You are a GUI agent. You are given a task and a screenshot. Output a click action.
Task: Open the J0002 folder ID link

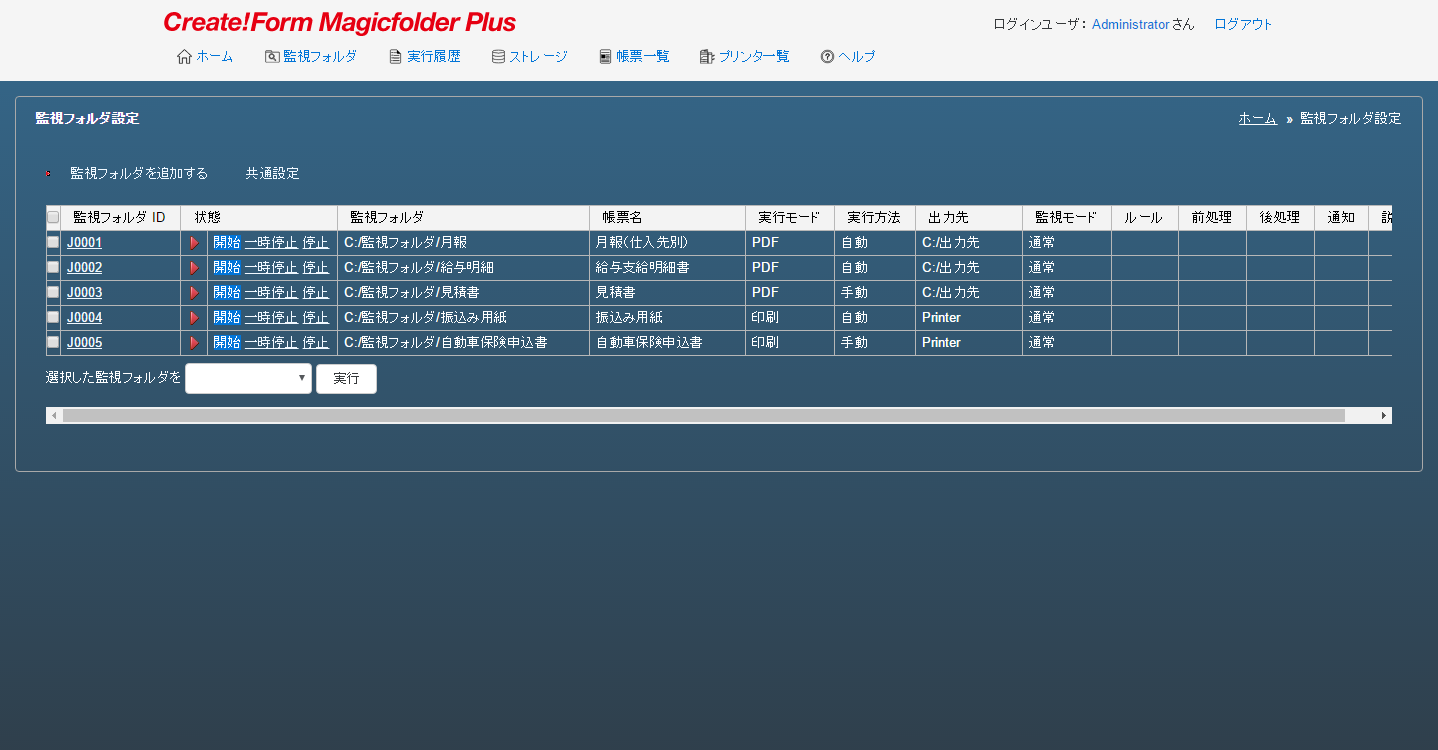coord(84,268)
